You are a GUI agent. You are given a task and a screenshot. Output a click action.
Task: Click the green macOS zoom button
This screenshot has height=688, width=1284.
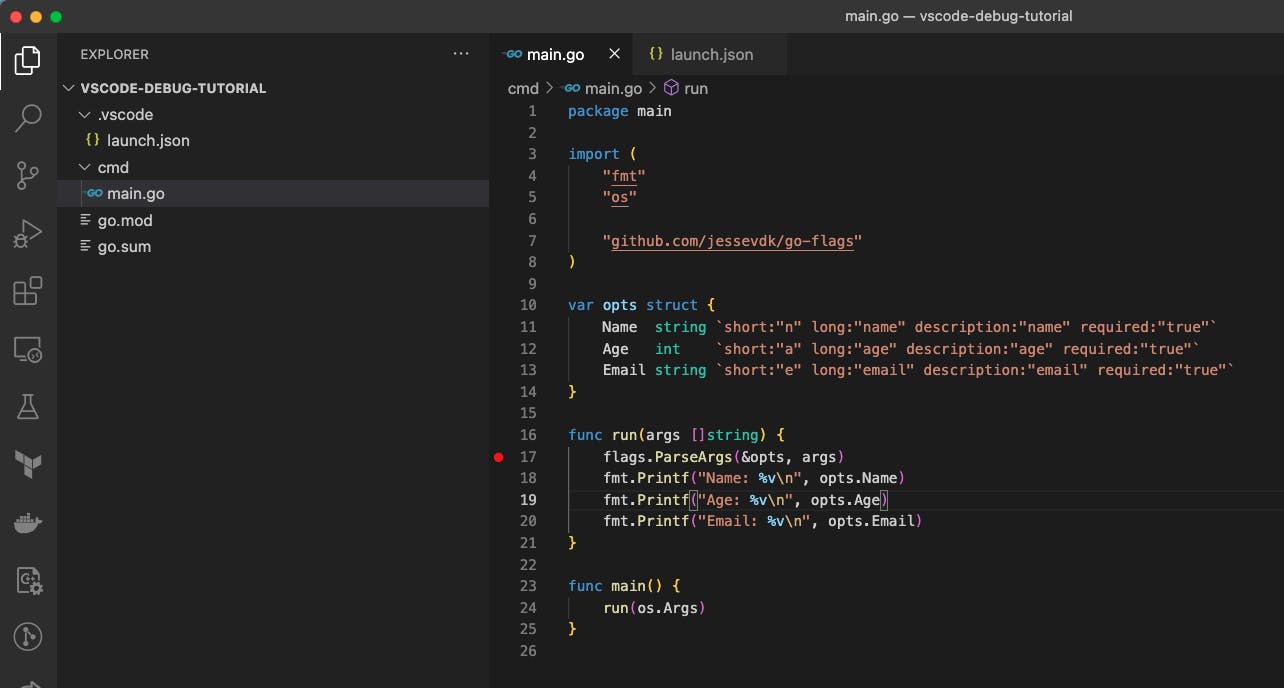(57, 17)
